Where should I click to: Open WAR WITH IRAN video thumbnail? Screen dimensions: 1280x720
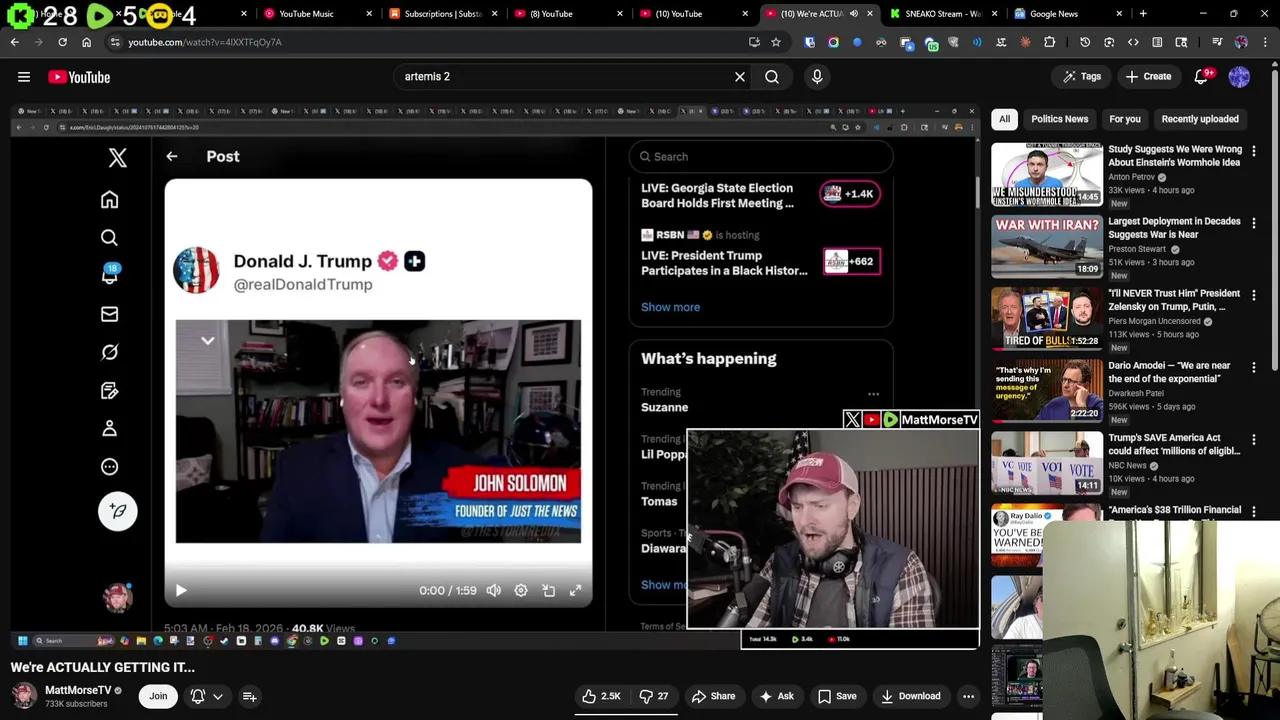[x=1046, y=246]
